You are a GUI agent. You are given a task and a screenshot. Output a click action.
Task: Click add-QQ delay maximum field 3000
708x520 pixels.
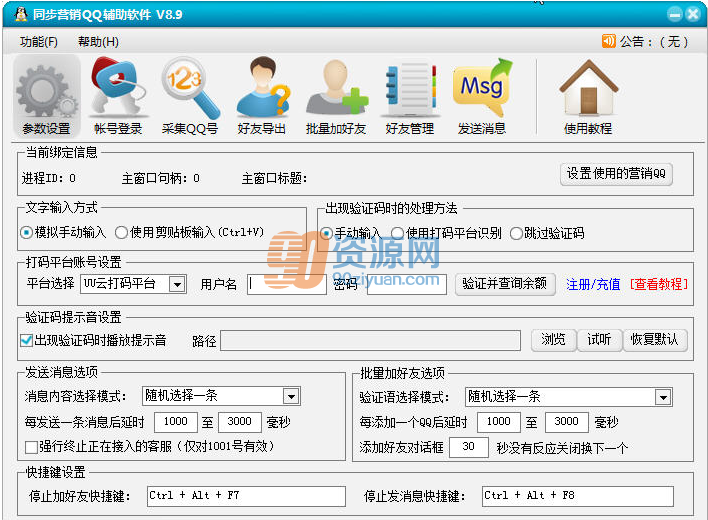[x=567, y=422]
